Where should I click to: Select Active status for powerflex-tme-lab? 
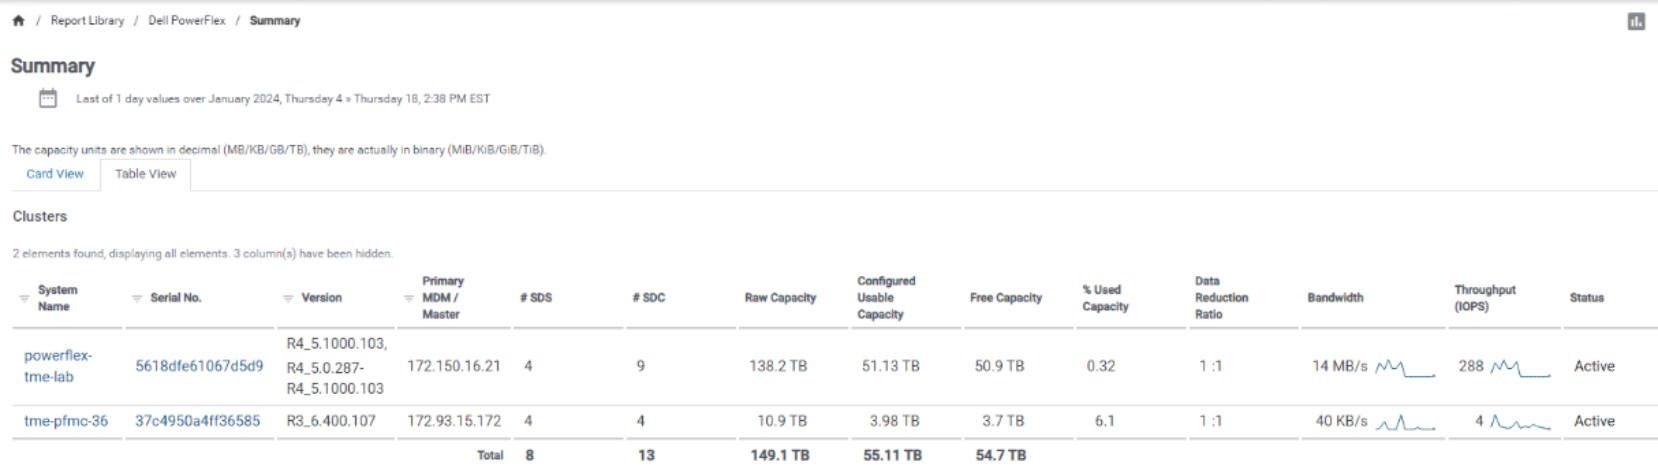pyautogui.click(x=1594, y=366)
